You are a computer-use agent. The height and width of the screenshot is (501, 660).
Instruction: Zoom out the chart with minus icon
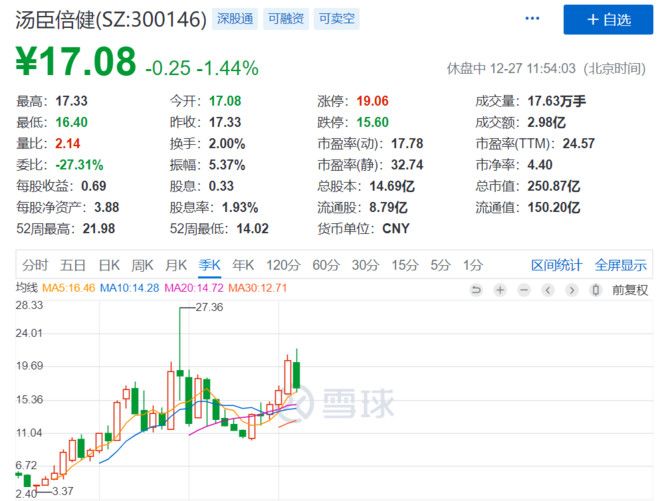[524, 290]
